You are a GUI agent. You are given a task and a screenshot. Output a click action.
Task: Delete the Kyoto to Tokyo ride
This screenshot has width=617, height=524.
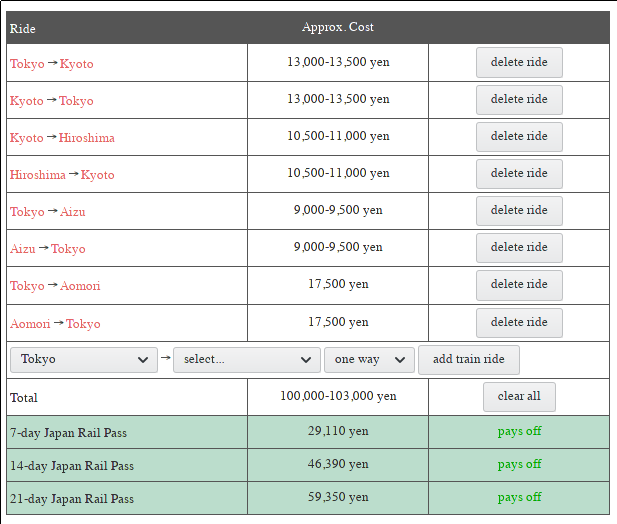point(519,100)
